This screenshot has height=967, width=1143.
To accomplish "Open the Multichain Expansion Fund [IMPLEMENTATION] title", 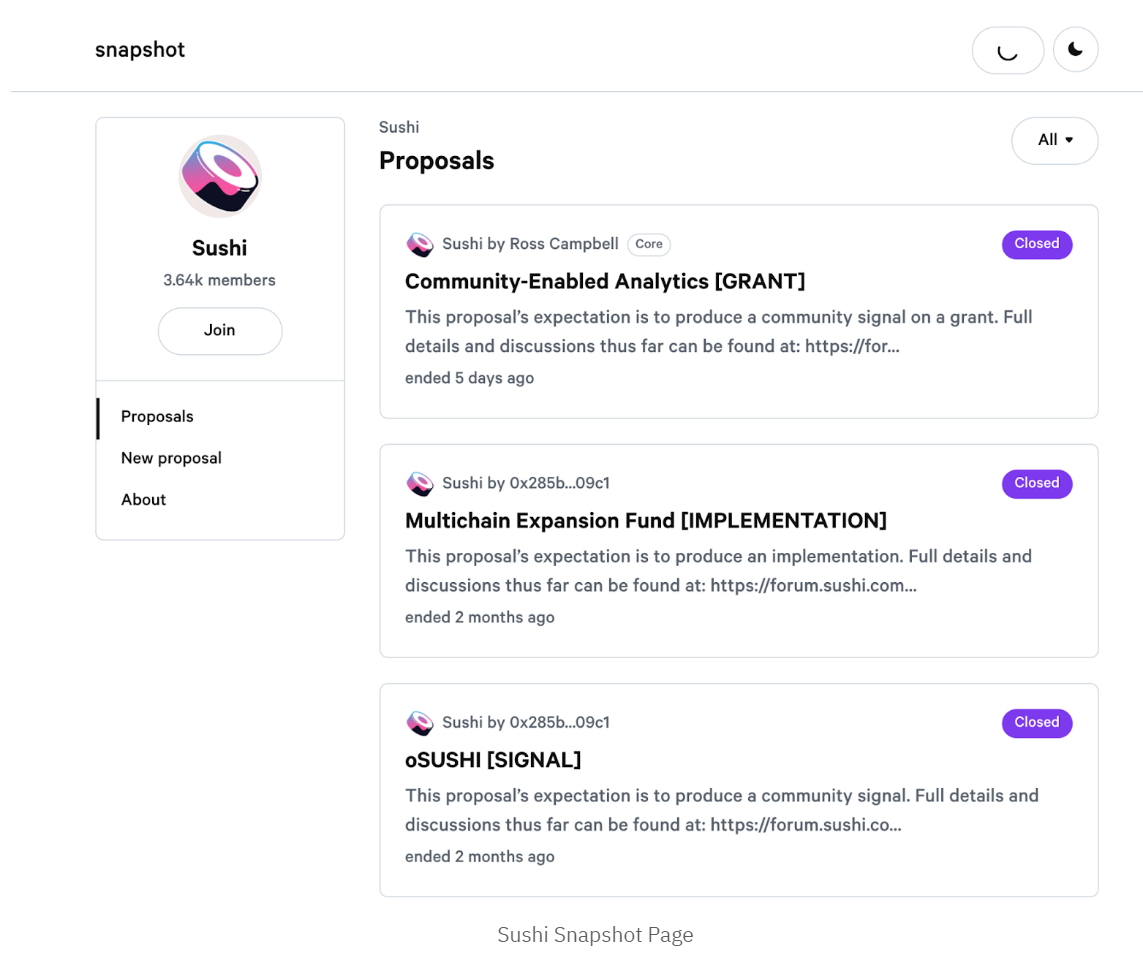I will coord(646,520).
